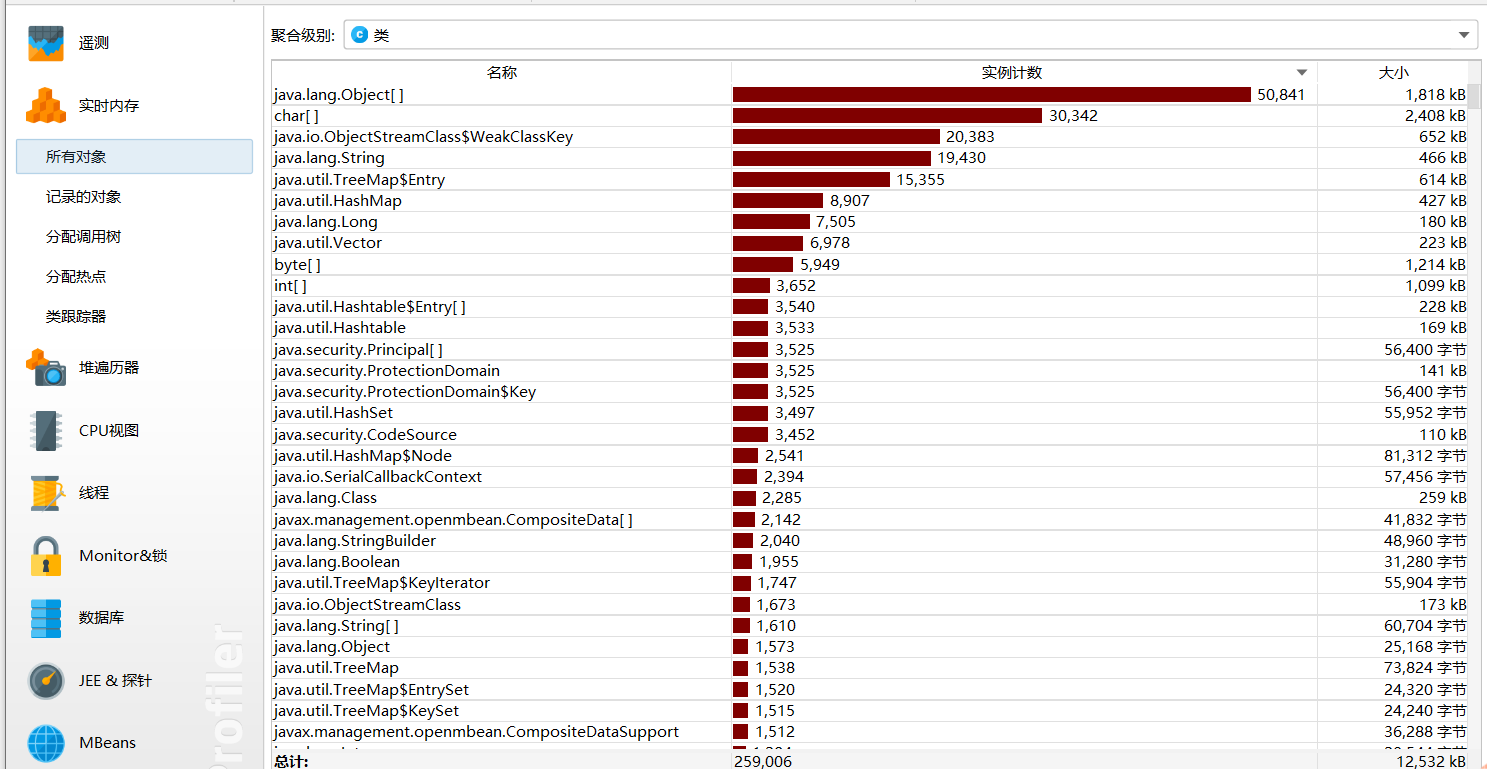1487x769 pixels.
Task: Open the 实时内存 live memory cubes icon
Action: click(x=46, y=105)
